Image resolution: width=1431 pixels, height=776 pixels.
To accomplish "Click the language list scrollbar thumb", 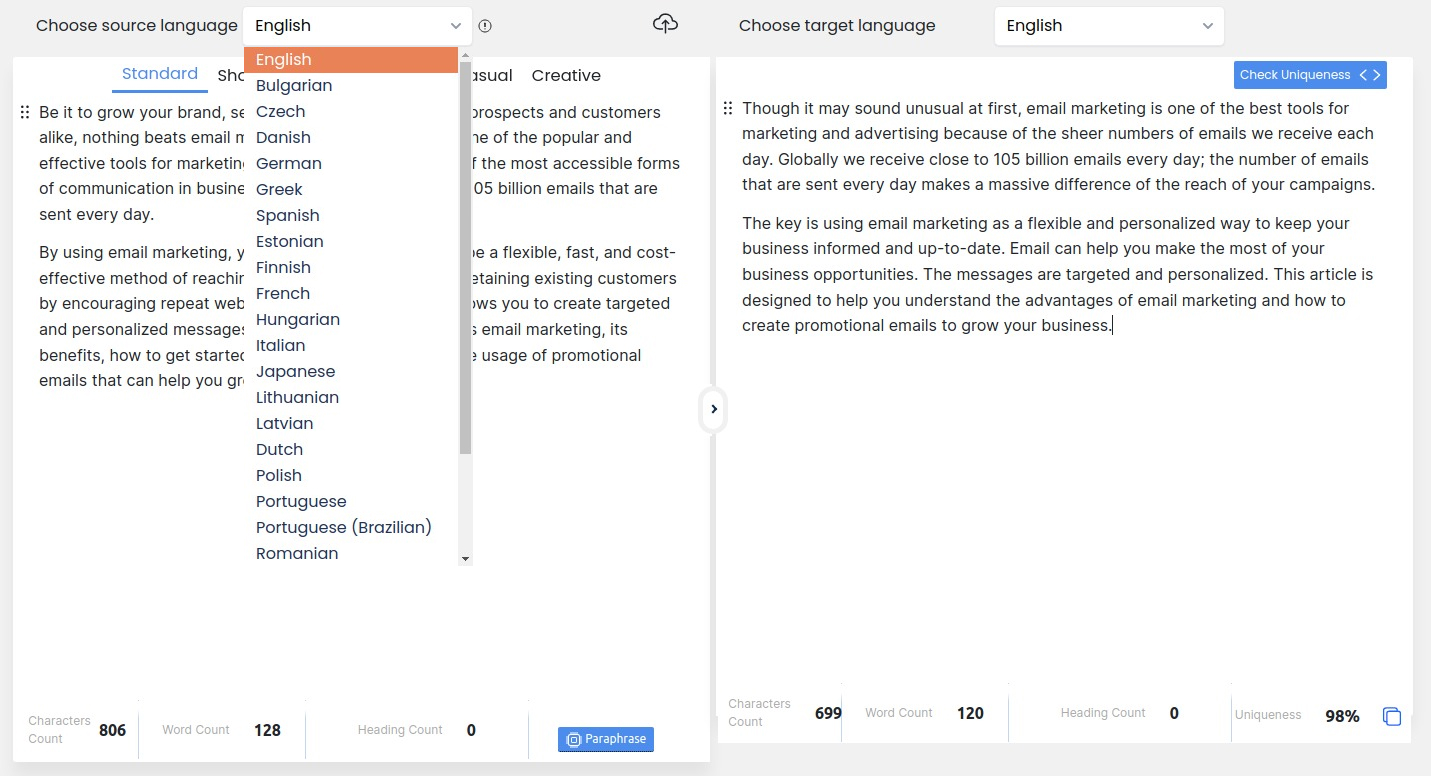I will pyautogui.click(x=465, y=260).
